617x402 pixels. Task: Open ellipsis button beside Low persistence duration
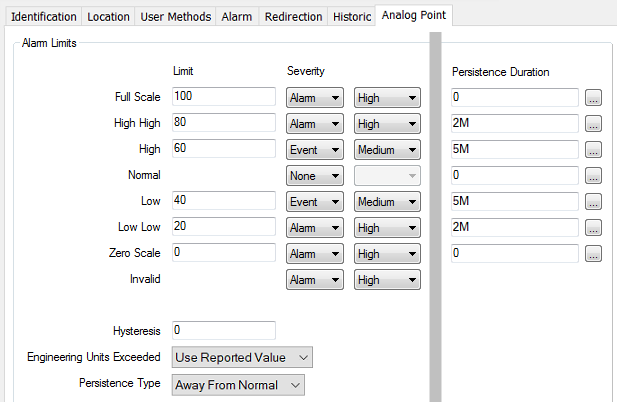(x=593, y=202)
